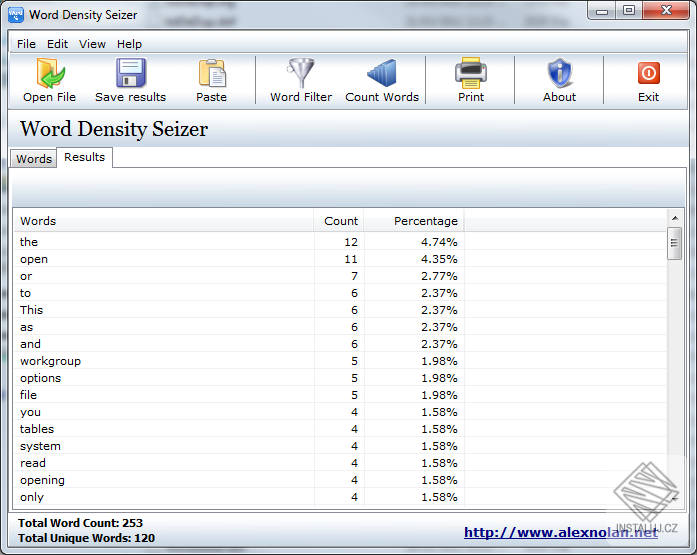Minimize the Word Density Seizer window
The image size is (697, 555).
click(x=602, y=11)
